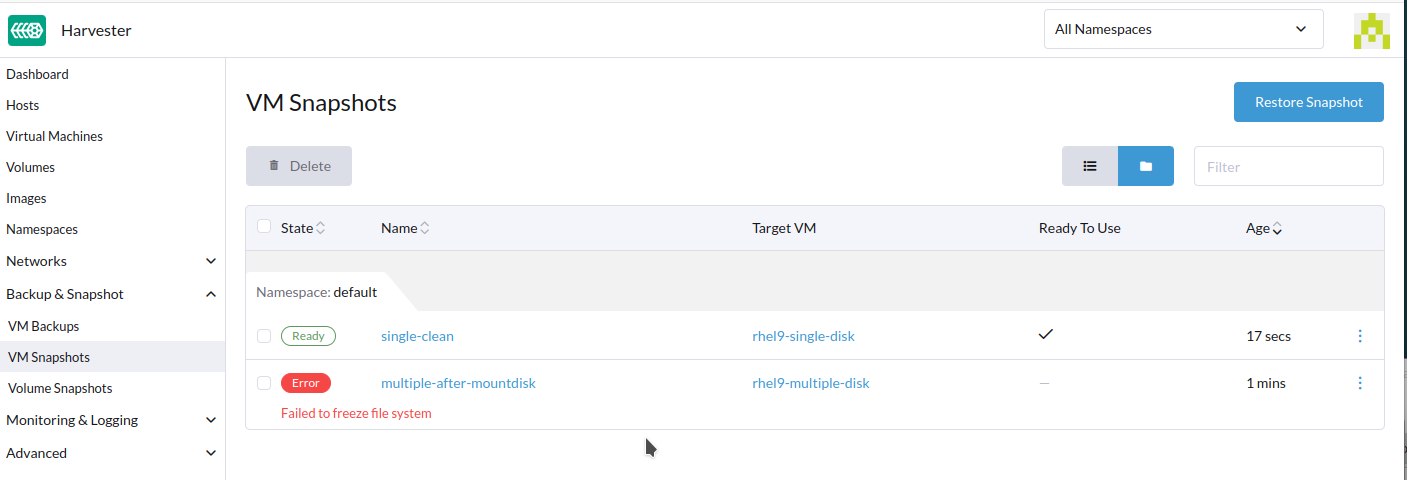The width and height of the screenshot is (1407, 480).
Task: Open VM Backups in sidebar
Action: (43, 326)
